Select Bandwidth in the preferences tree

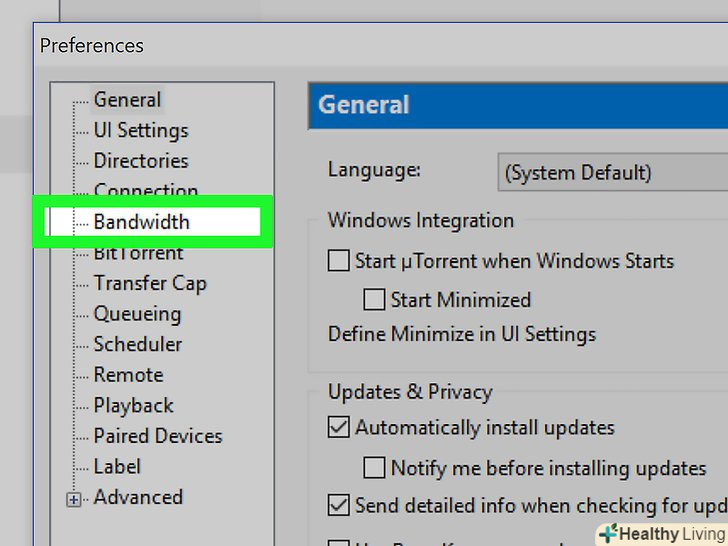[141, 222]
